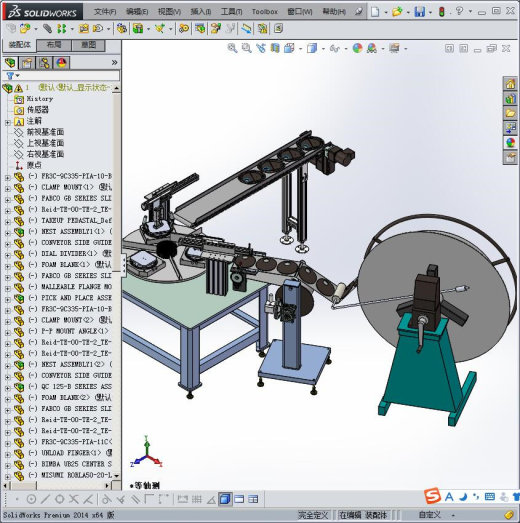Viewport: 520px width, 523px height.
Task: Click the Apply Scene icon
Action: pos(372,48)
